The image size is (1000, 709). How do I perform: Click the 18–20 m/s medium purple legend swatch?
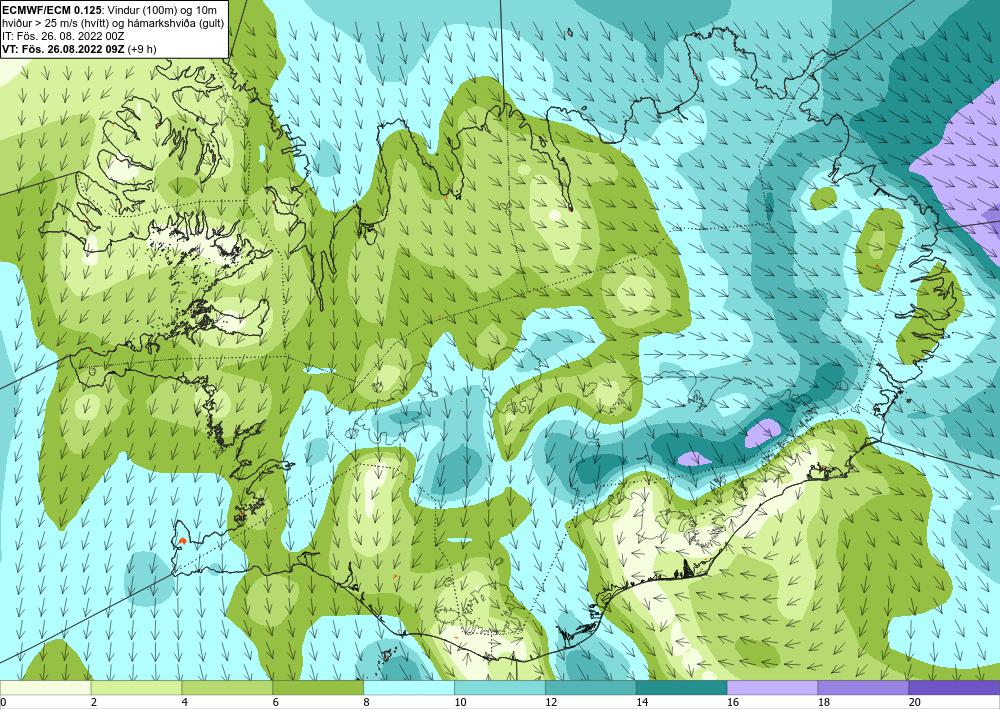(864, 688)
